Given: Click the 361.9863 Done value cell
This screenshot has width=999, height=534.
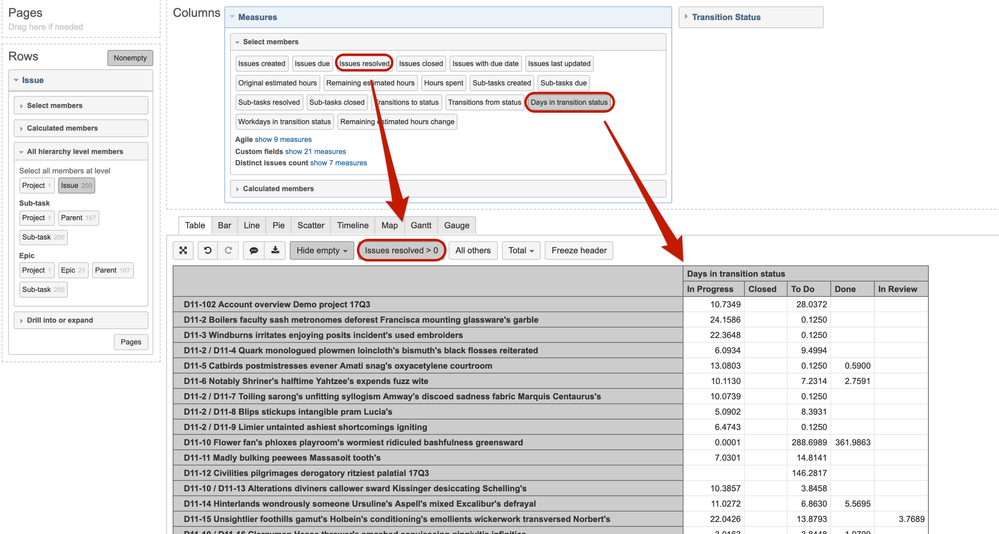Looking at the screenshot, I should 852,442.
